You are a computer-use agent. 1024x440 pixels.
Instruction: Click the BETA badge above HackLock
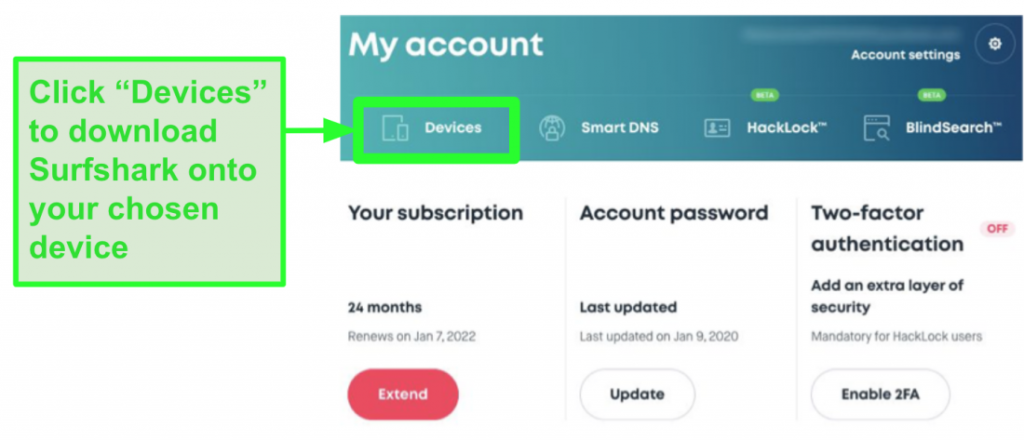tap(763, 95)
